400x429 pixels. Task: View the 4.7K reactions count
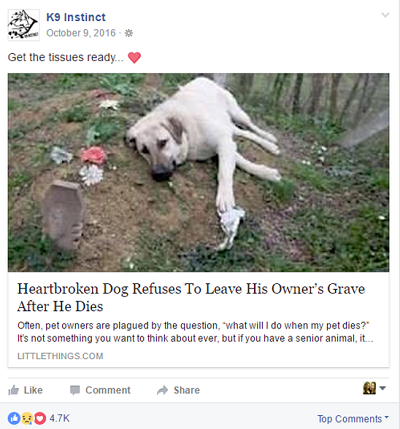click(60, 418)
